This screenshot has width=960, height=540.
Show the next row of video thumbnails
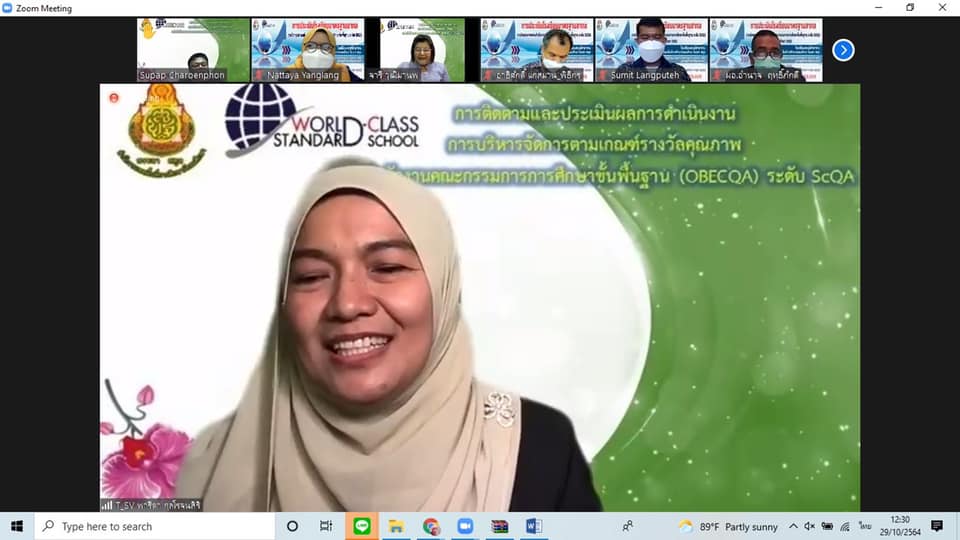click(843, 50)
